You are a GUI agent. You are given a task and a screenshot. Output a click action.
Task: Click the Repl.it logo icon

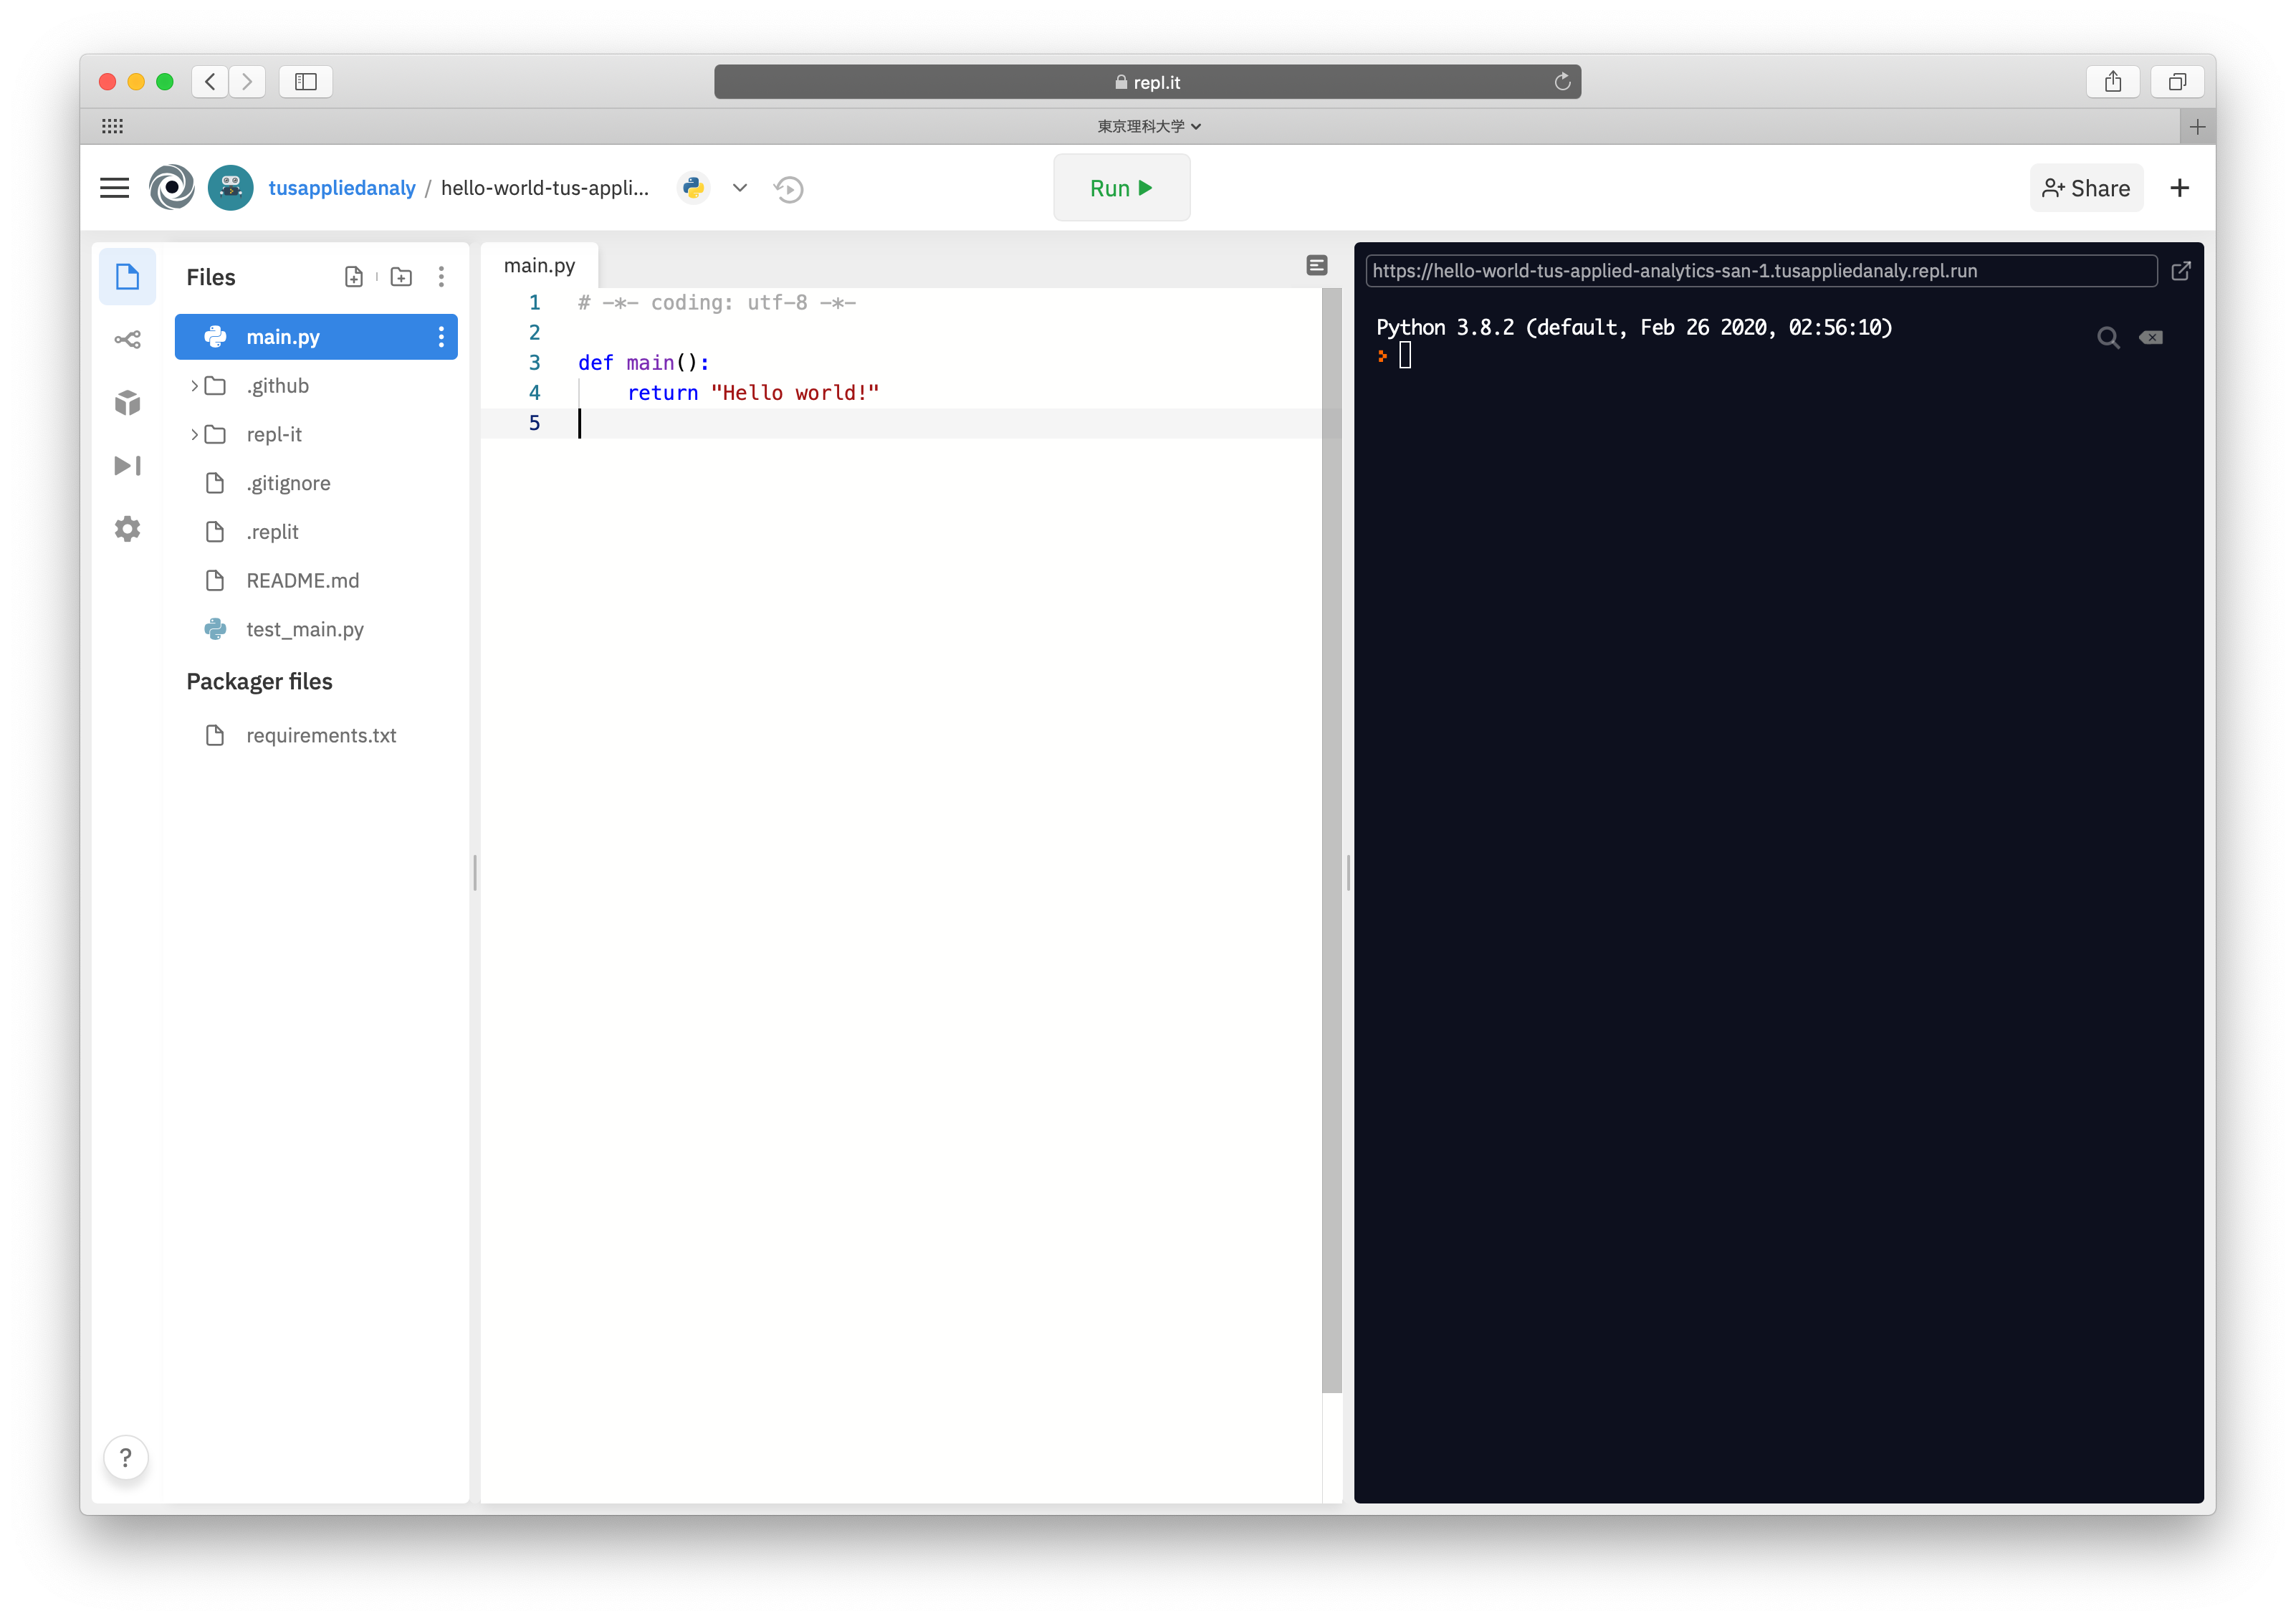pyautogui.click(x=171, y=188)
